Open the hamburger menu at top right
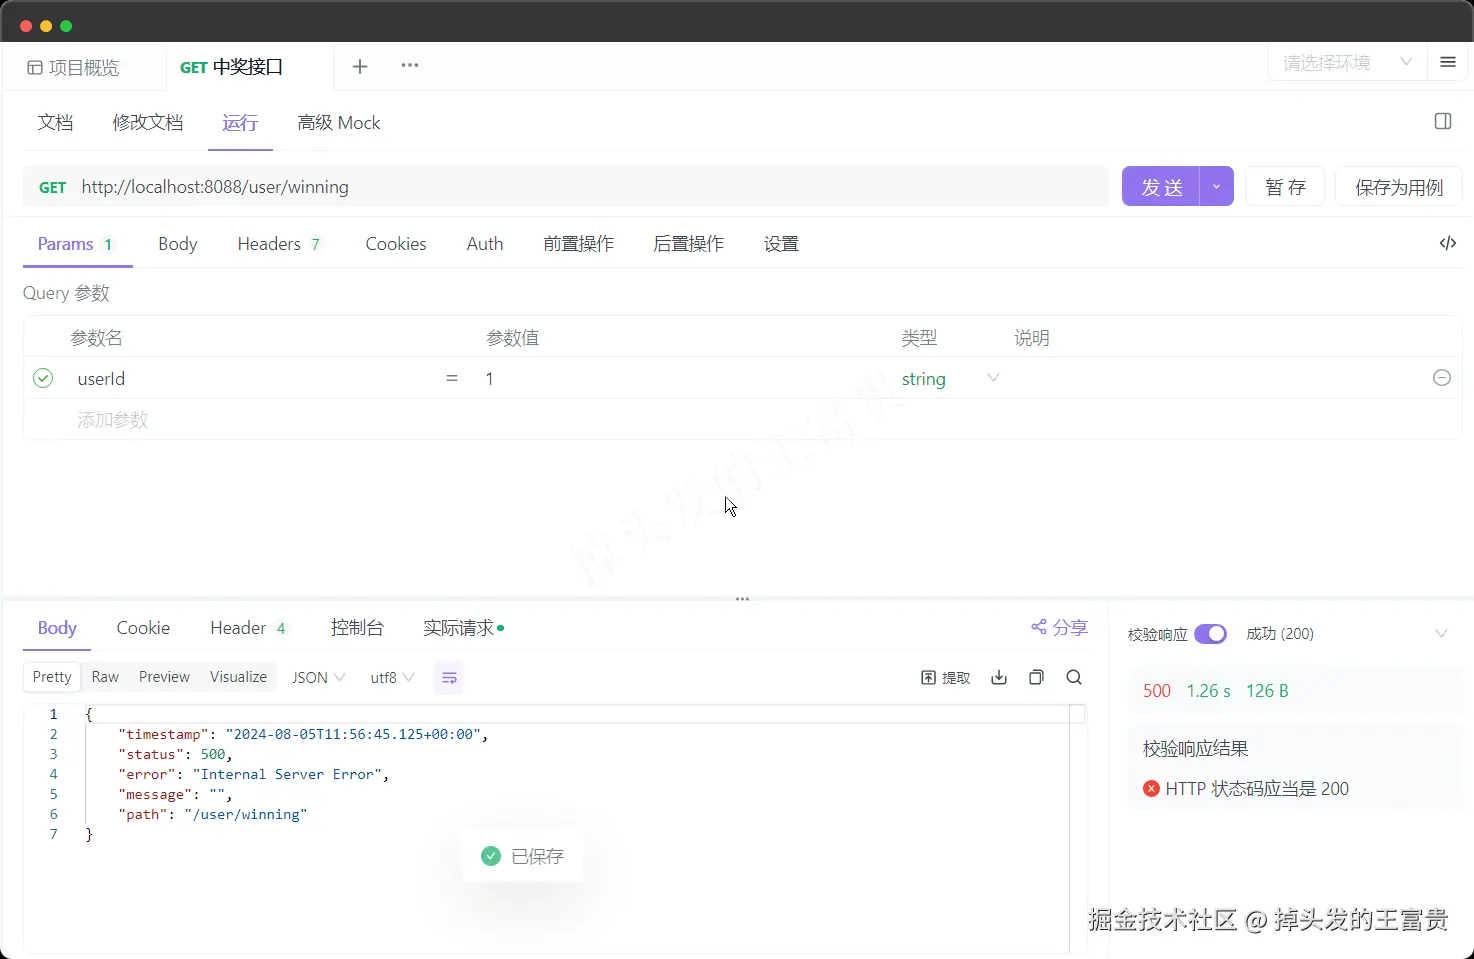This screenshot has width=1474, height=959. (x=1447, y=62)
